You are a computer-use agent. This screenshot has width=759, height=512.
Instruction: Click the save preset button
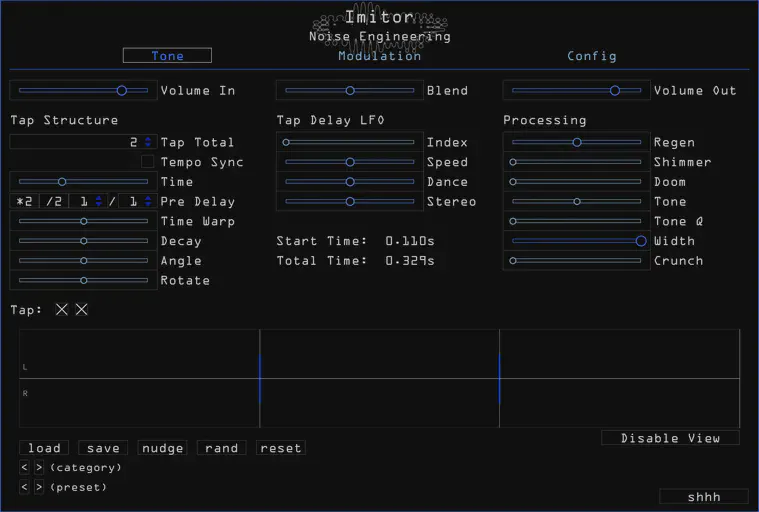point(103,448)
